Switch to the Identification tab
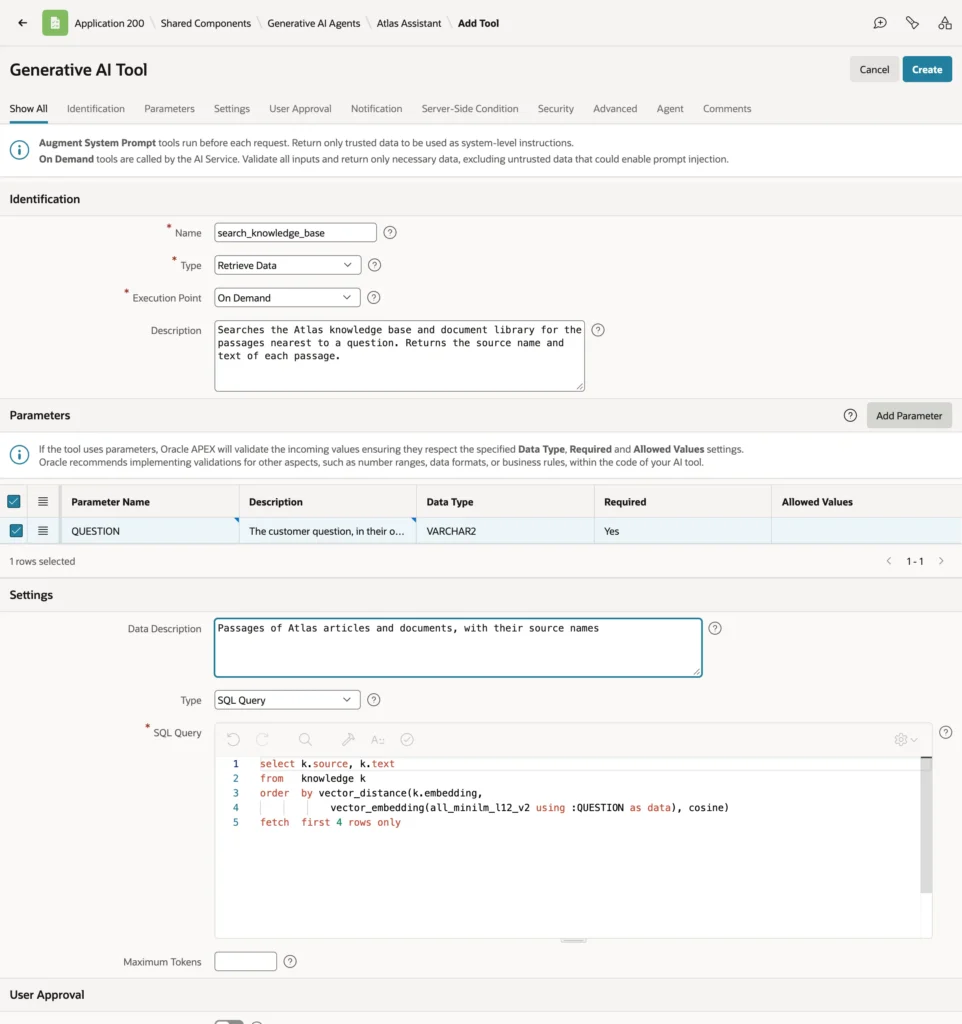Screen dimensions: 962x1024 point(95,108)
